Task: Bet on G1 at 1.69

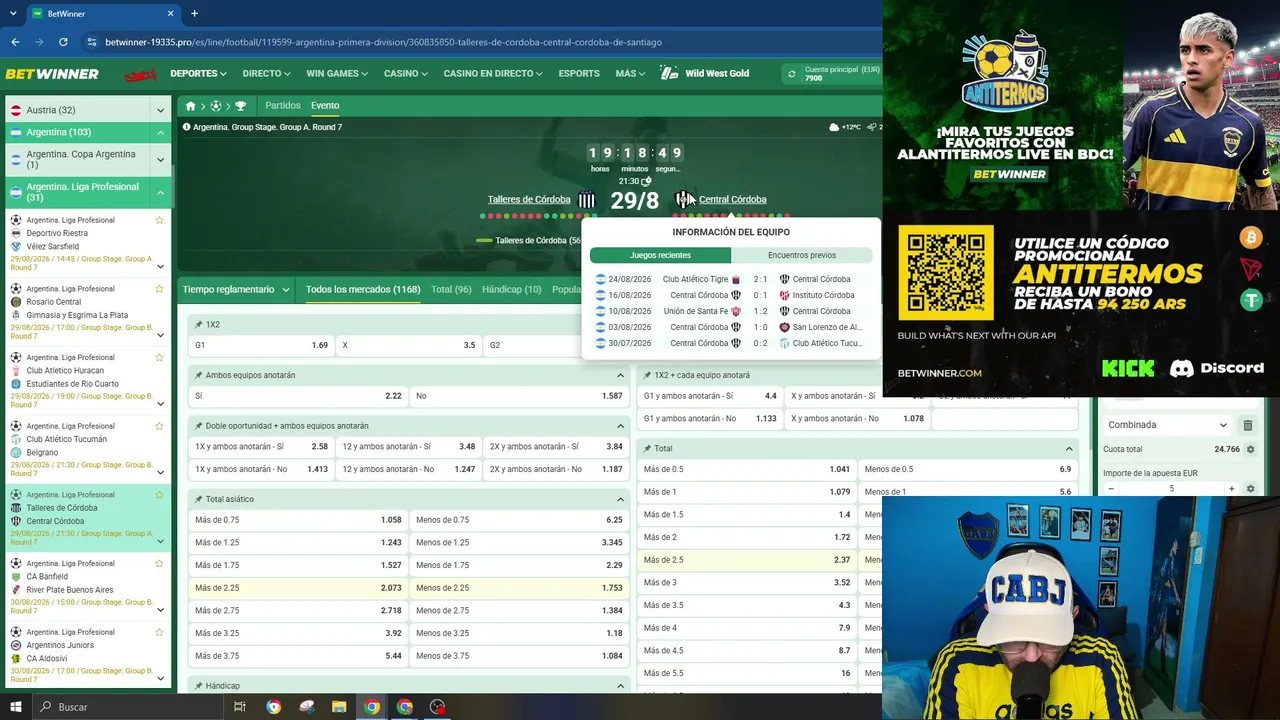Action: (262, 345)
